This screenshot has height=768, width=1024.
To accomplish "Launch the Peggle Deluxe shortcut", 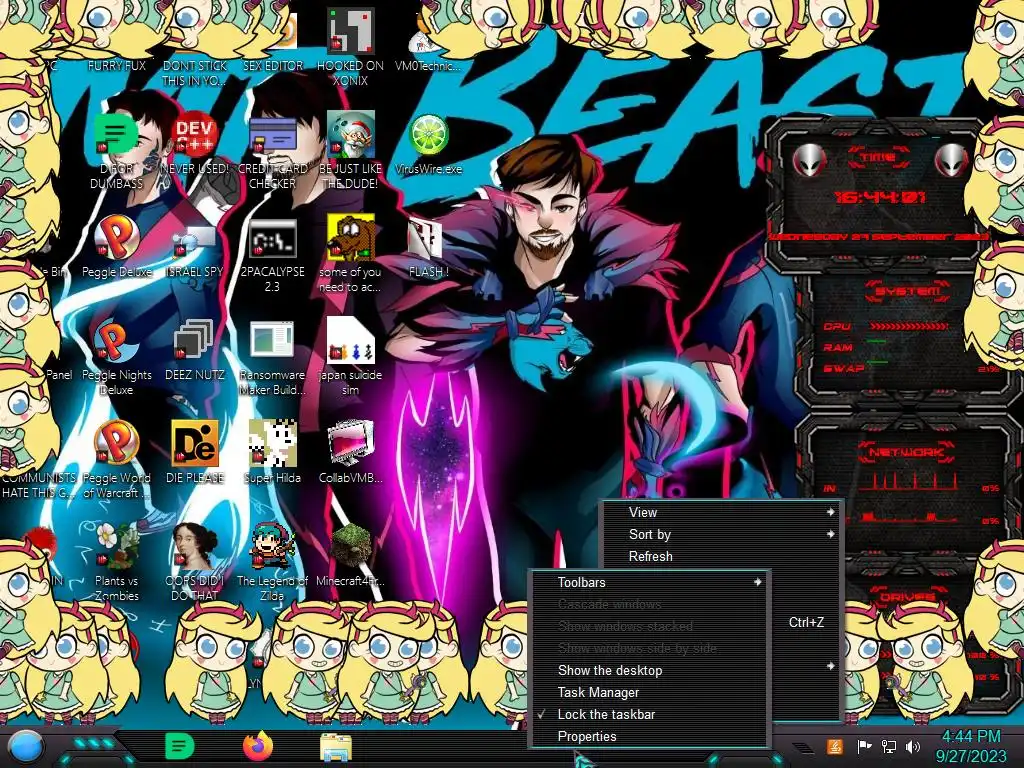I will pyautogui.click(x=116, y=237).
